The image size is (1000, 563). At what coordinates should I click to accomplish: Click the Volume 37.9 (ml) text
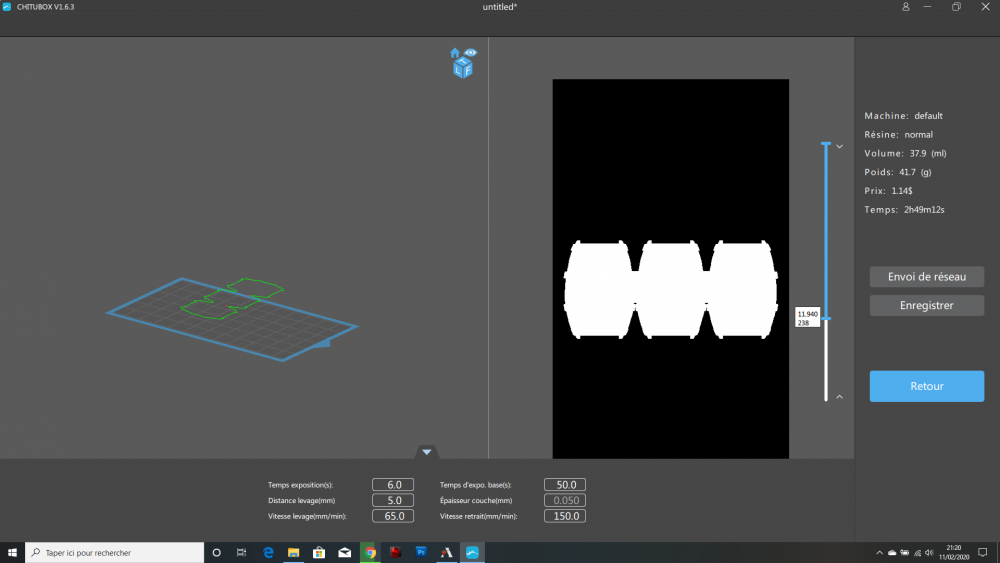click(905, 153)
